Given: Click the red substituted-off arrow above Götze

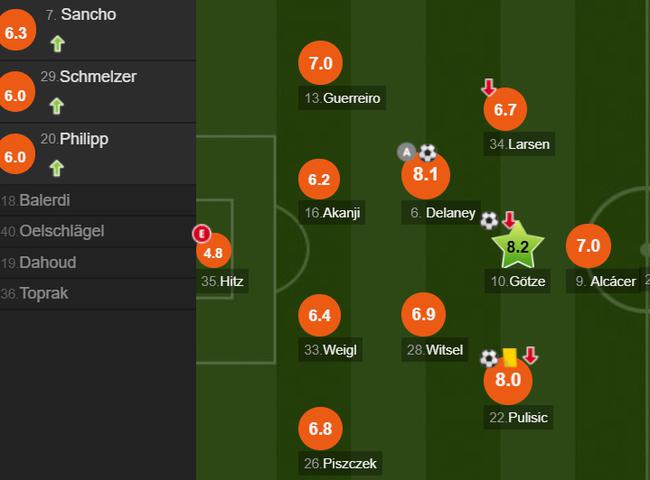Looking at the screenshot, I should (x=509, y=220).
